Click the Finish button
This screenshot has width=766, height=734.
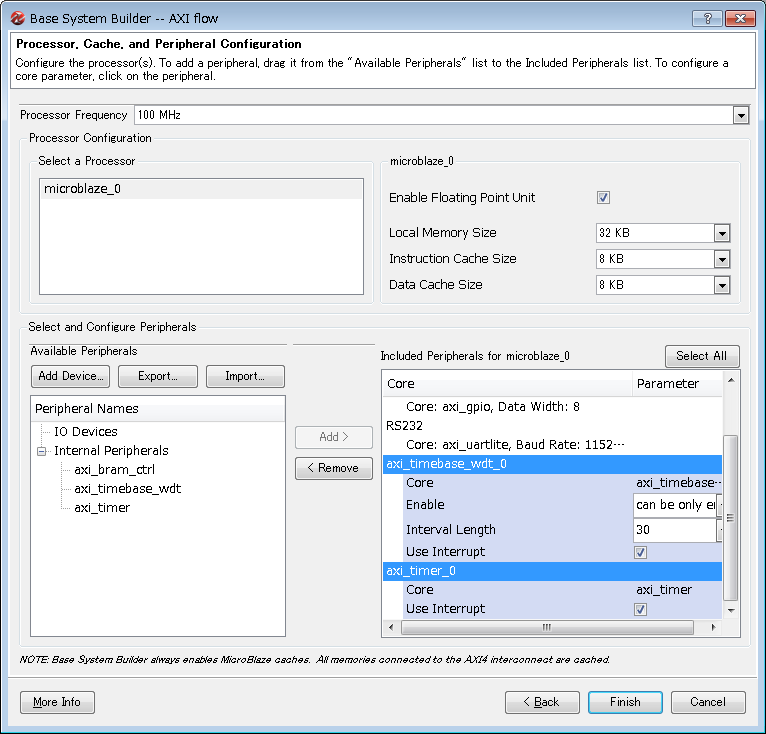625,702
